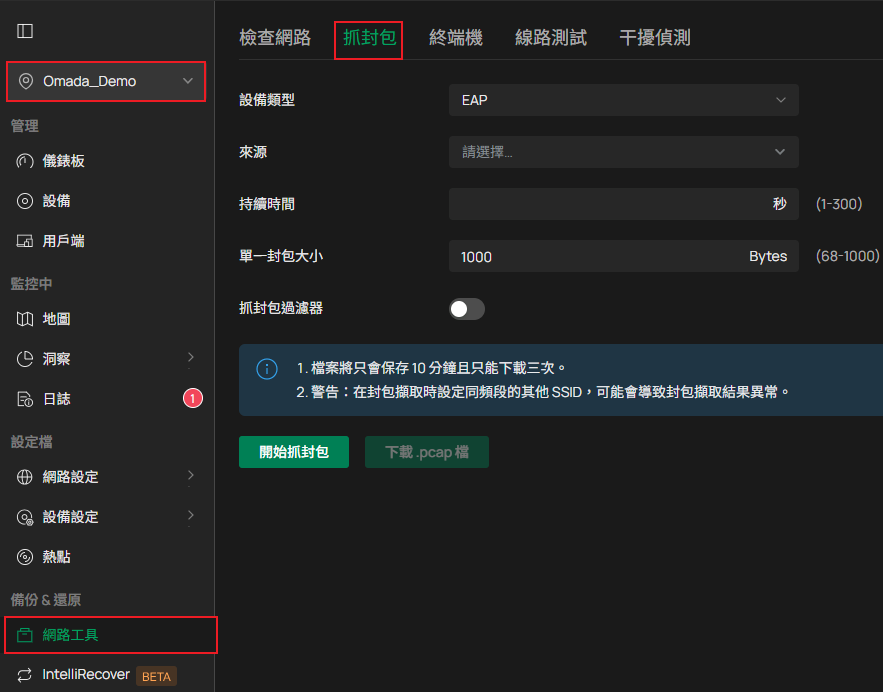The image size is (883, 692).
Task: Click the info icon in notice box
Action: (x=267, y=369)
